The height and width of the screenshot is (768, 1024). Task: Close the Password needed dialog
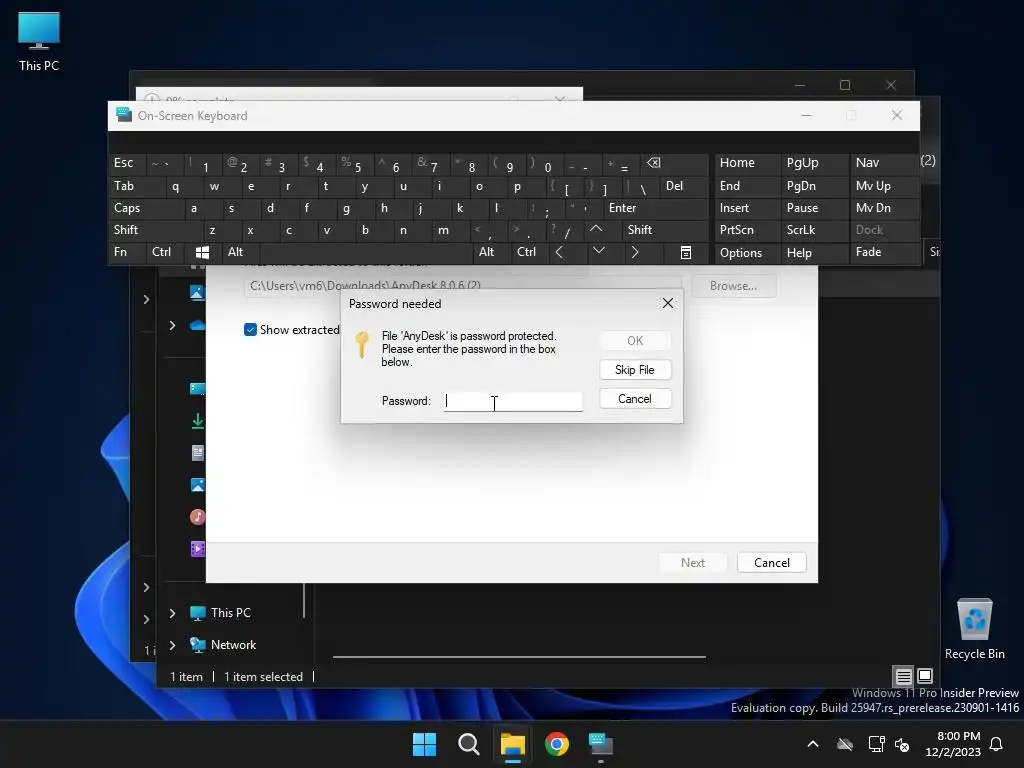pos(667,303)
